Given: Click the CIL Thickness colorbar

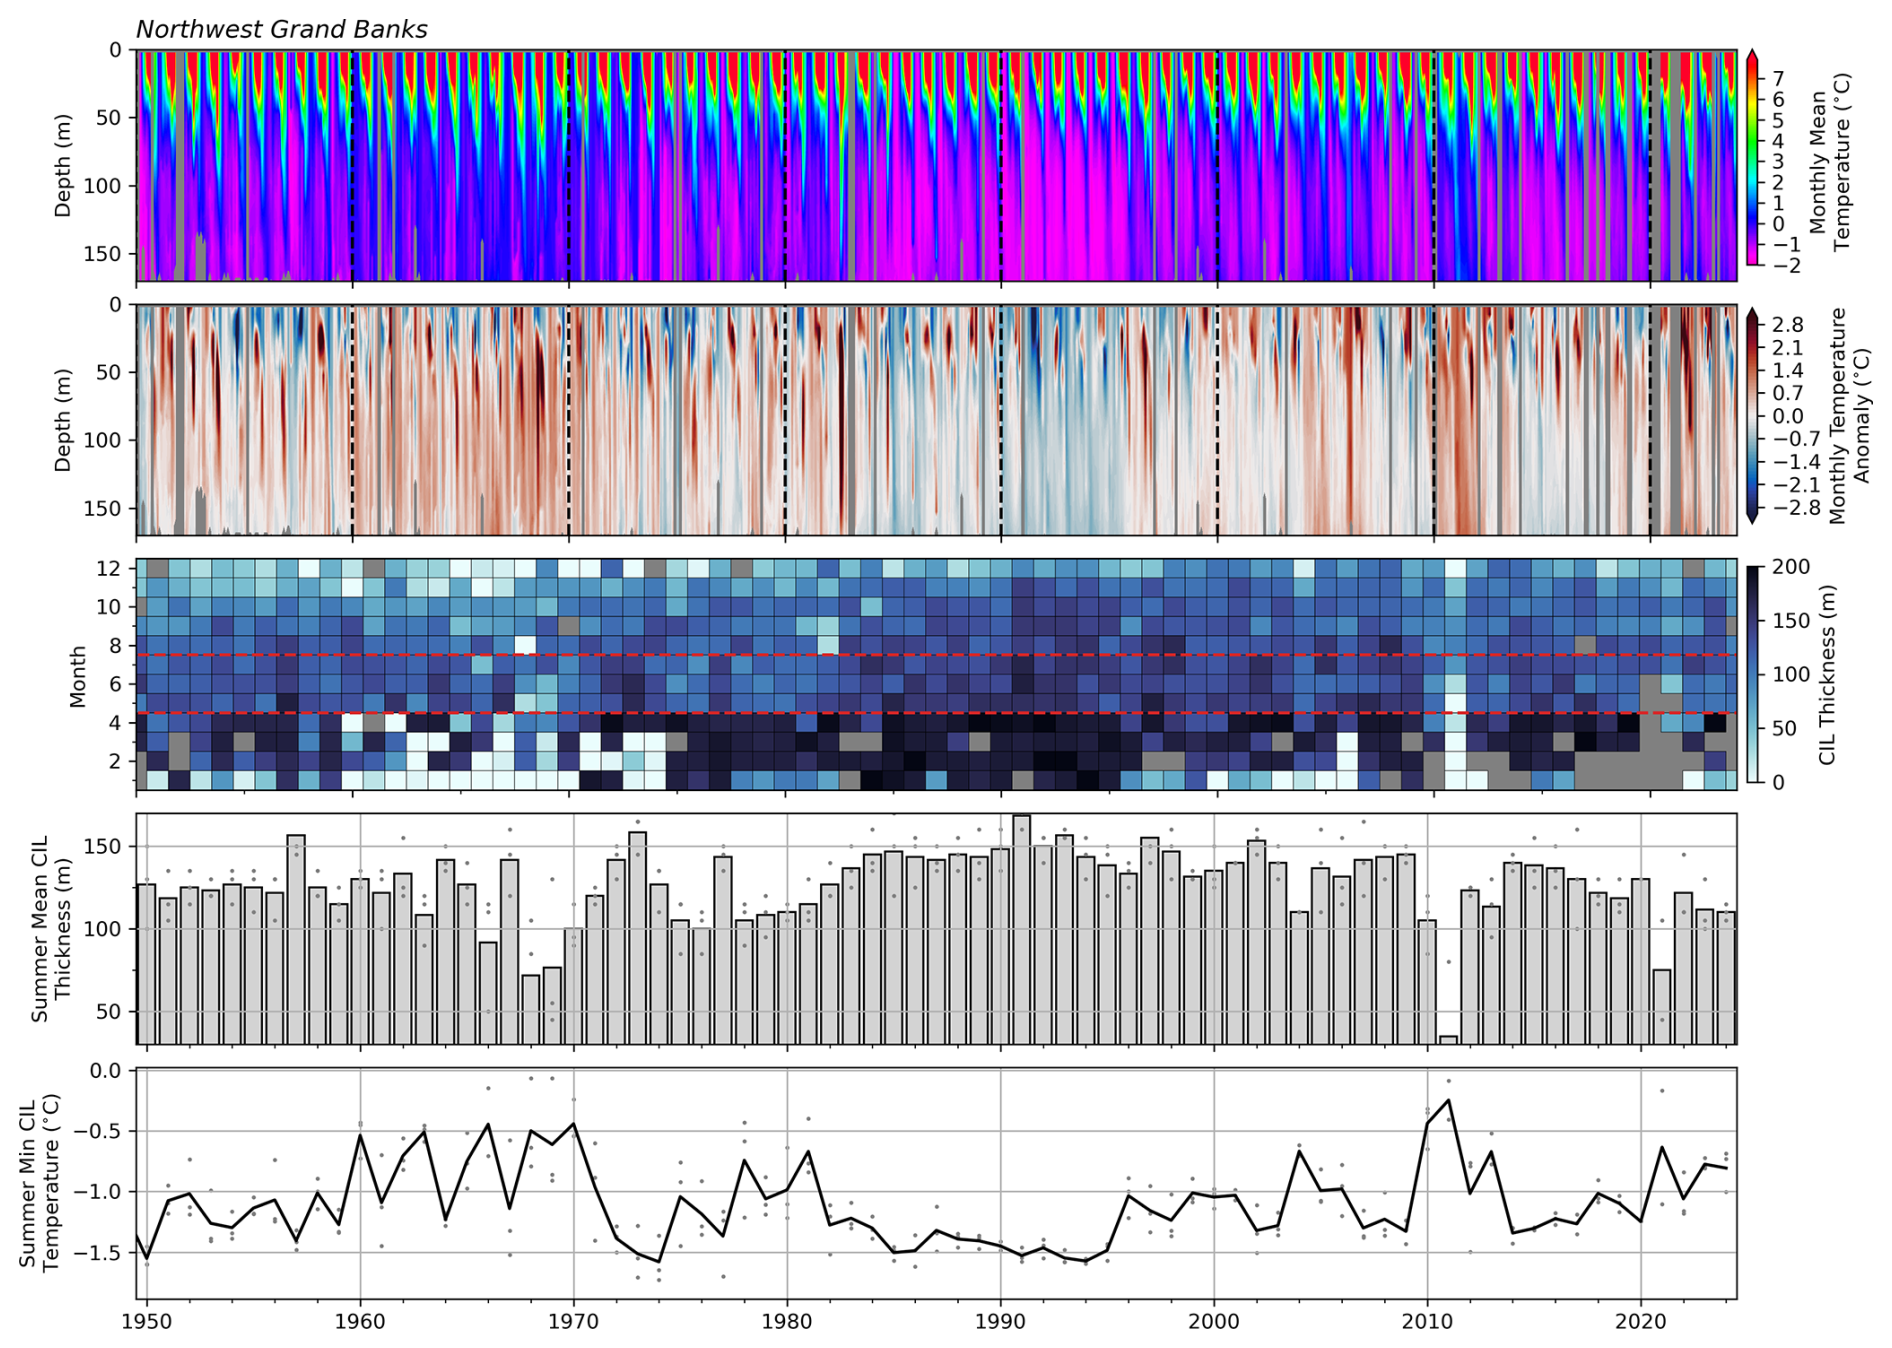Looking at the screenshot, I should pyautogui.click(x=1754, y=675).
